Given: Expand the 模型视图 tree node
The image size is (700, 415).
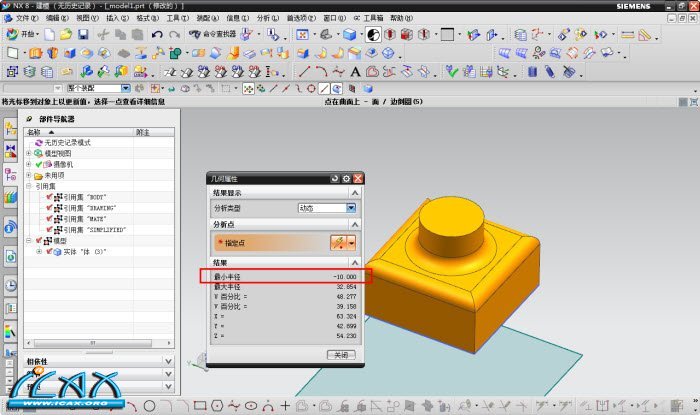Looking at the screenshot, I should 29,153.
